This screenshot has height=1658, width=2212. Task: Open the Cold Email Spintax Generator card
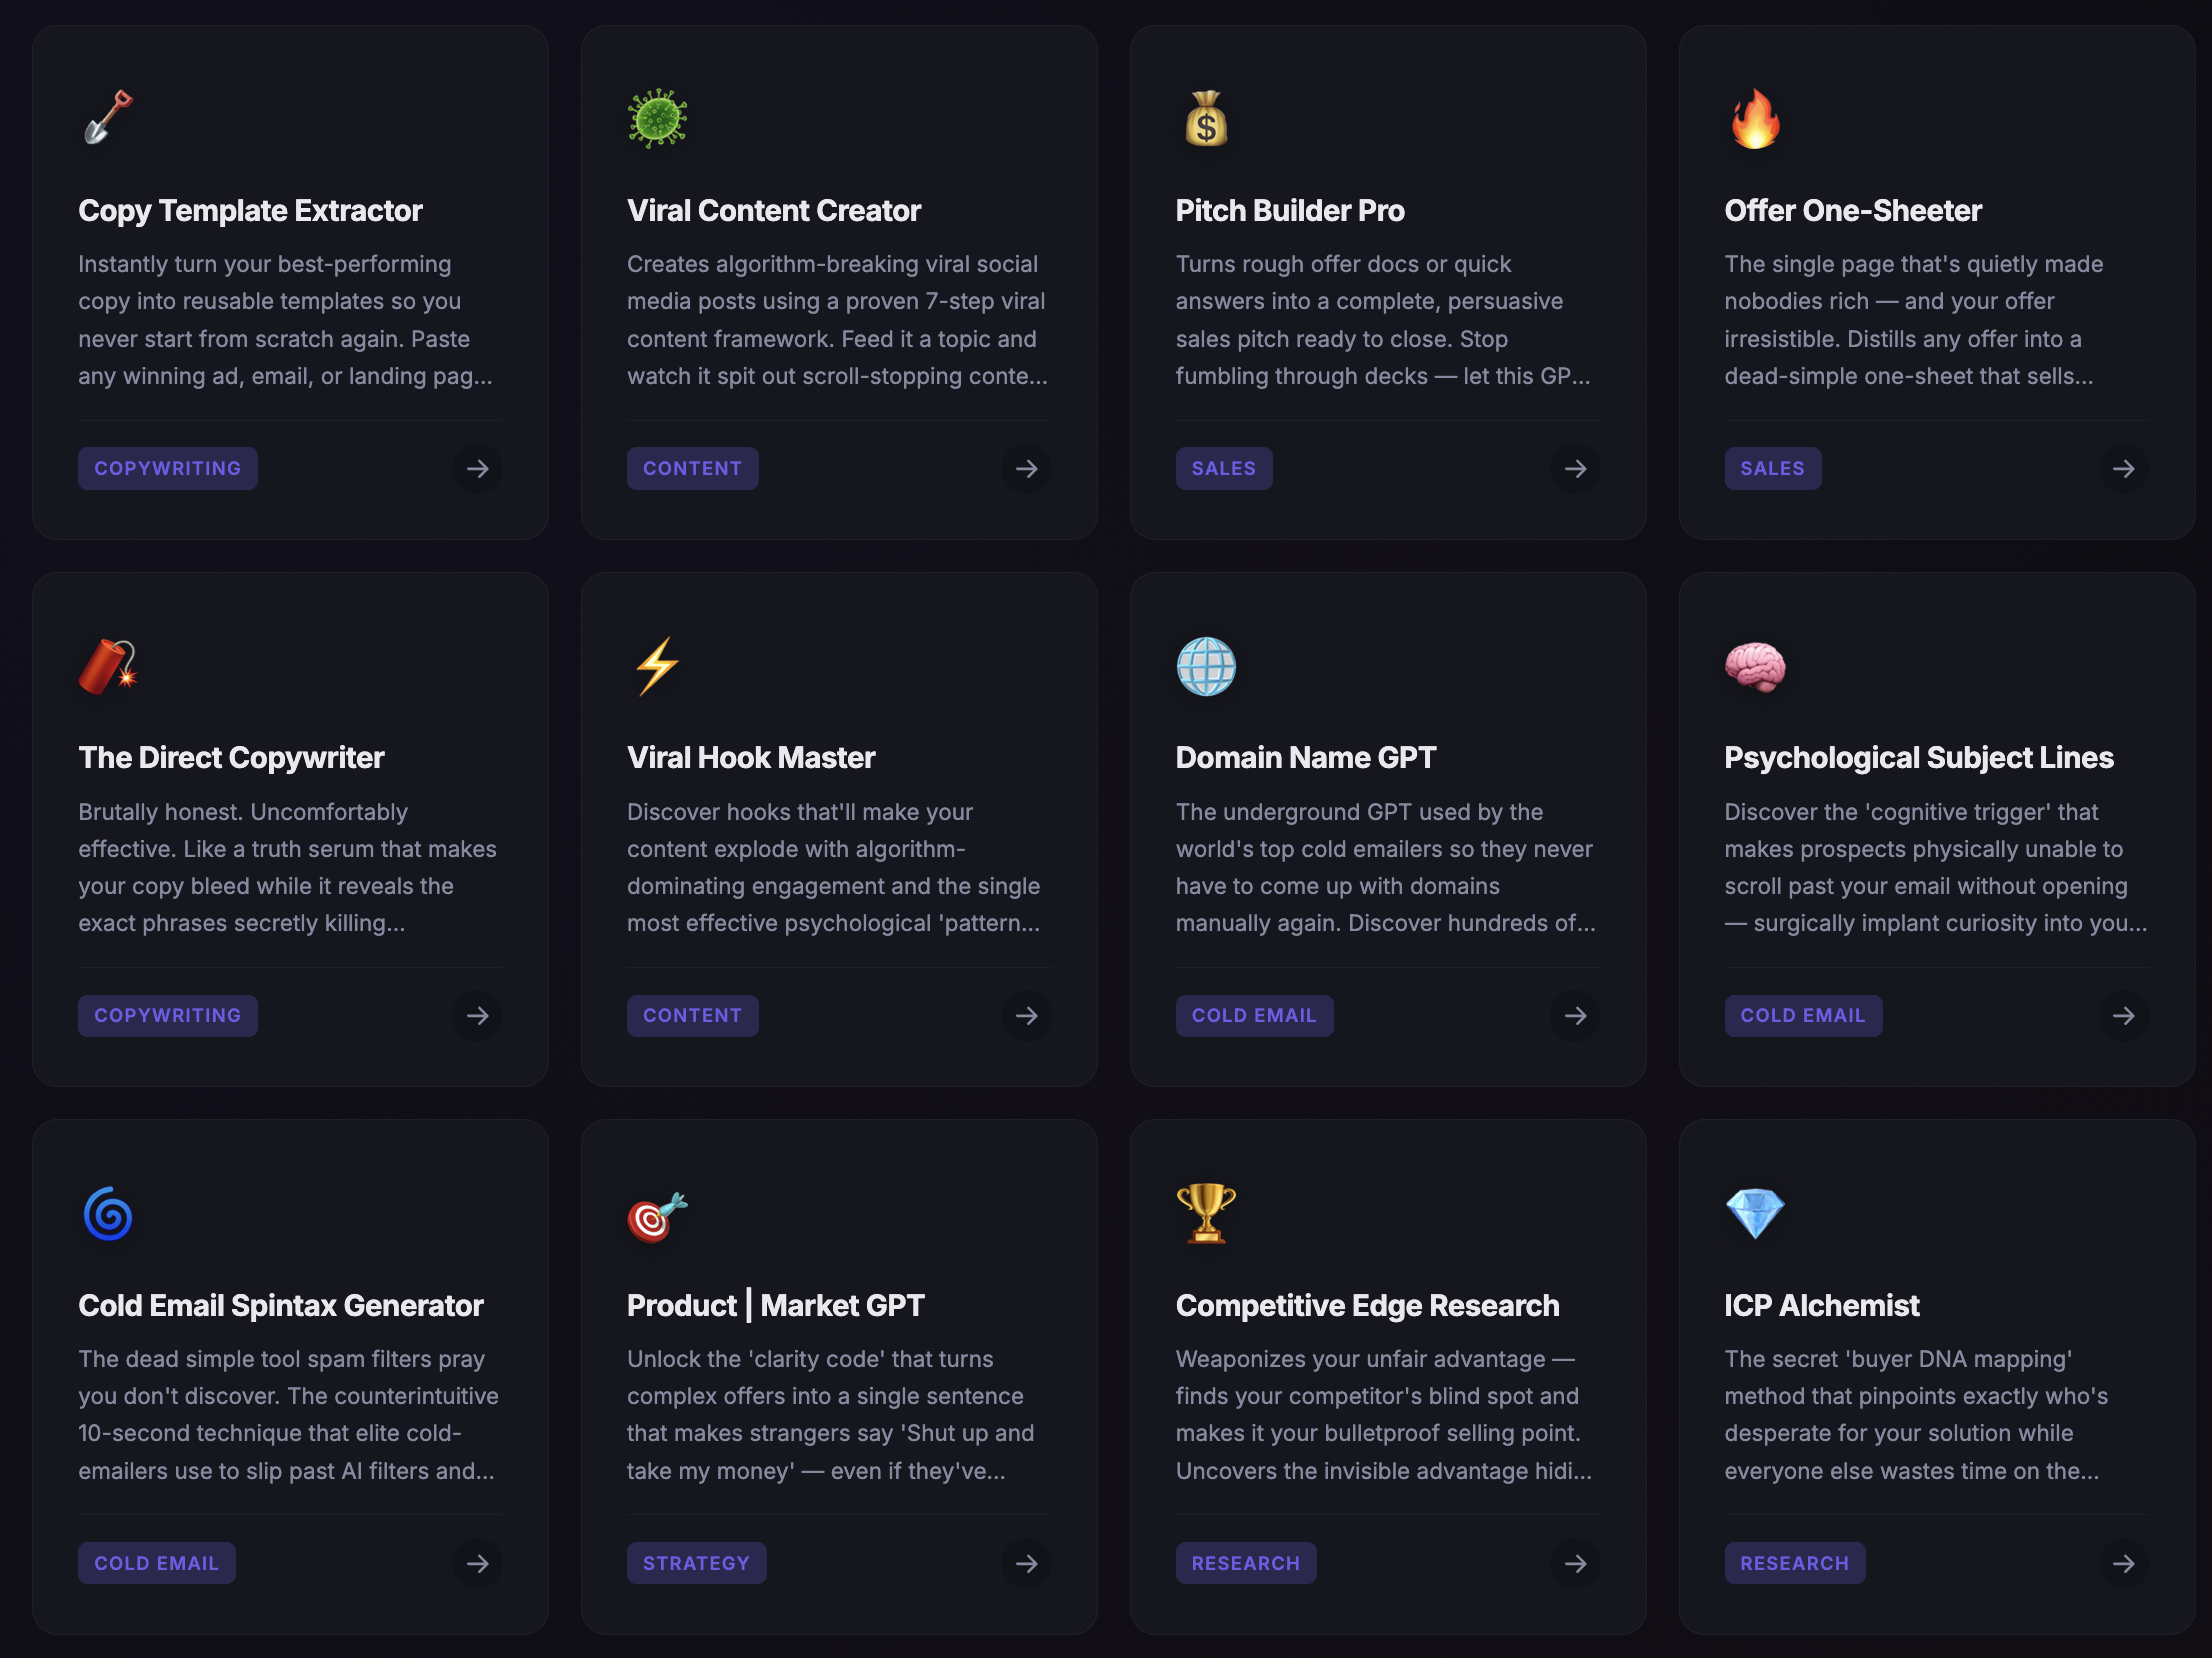tap(290, 1380)
